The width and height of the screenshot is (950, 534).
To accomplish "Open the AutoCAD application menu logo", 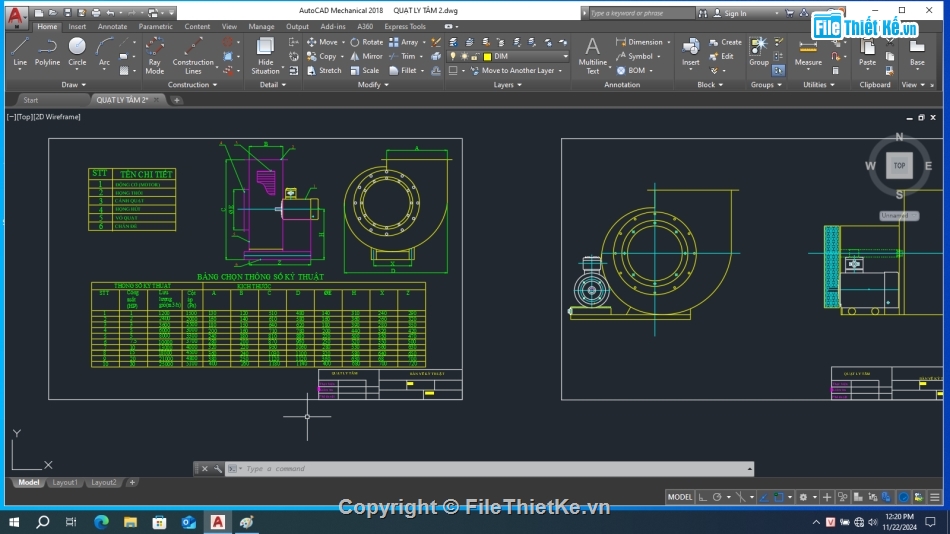I will point(16,17).
